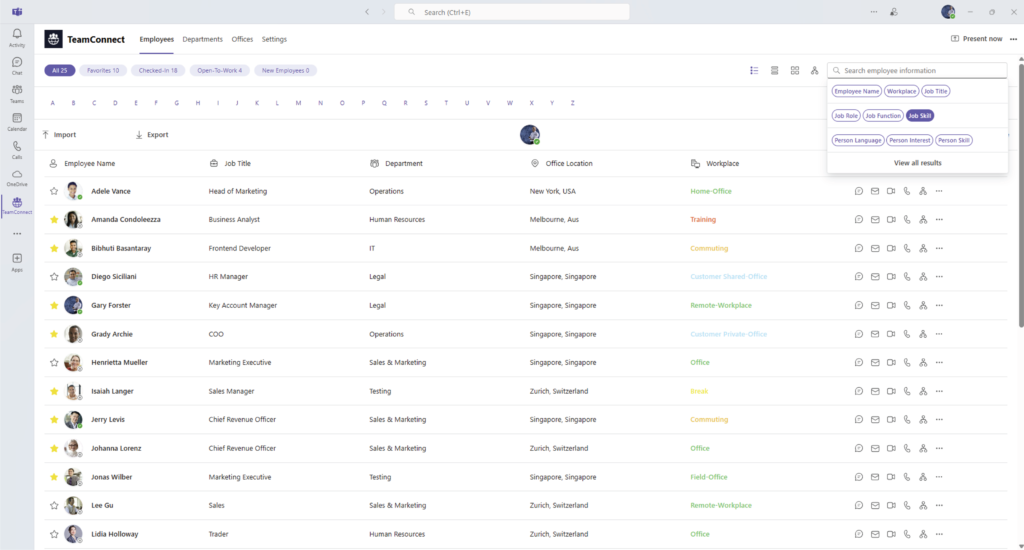This screenshot has height=550, width=1024.
Task: Sort by Workplace column header
Action: (722, 163)
